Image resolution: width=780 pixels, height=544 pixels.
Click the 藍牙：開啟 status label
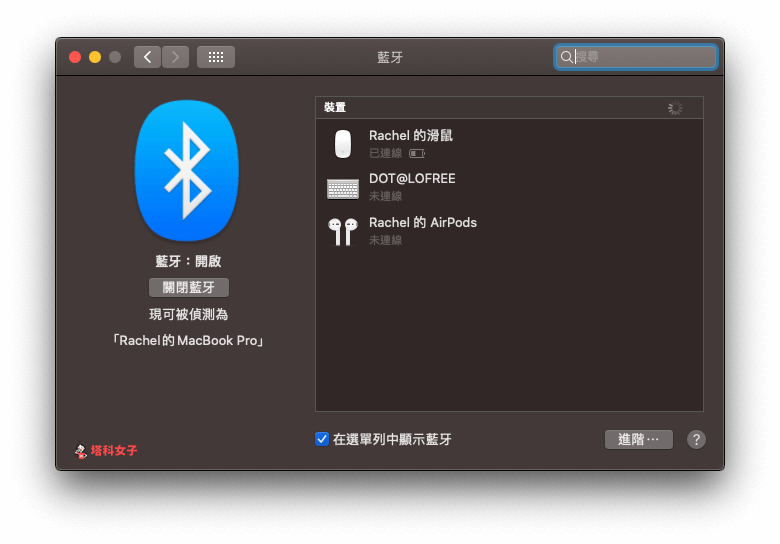click(189, 262)
